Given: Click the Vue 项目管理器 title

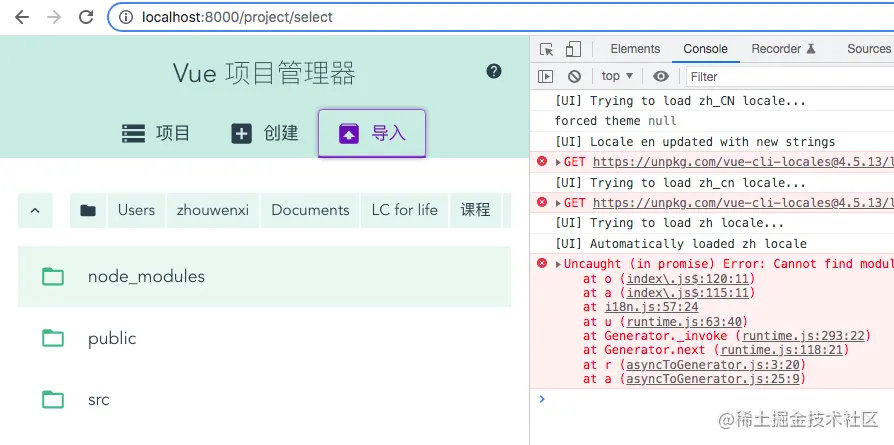Looking at the screenshot, I should pyautogui.click(x=264, y=73).
